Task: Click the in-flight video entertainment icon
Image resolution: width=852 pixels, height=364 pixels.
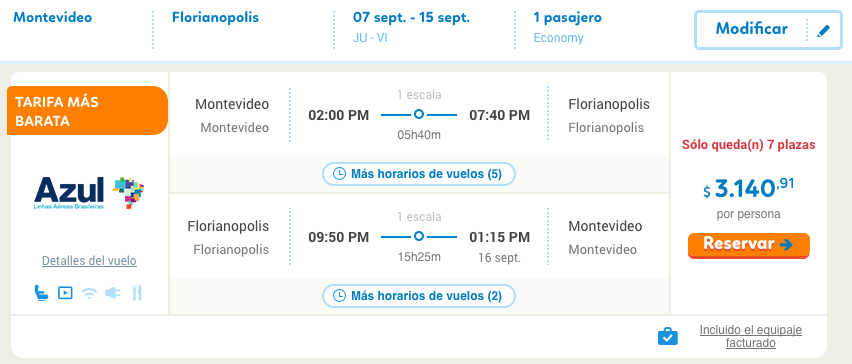Action: coord(65,293)
